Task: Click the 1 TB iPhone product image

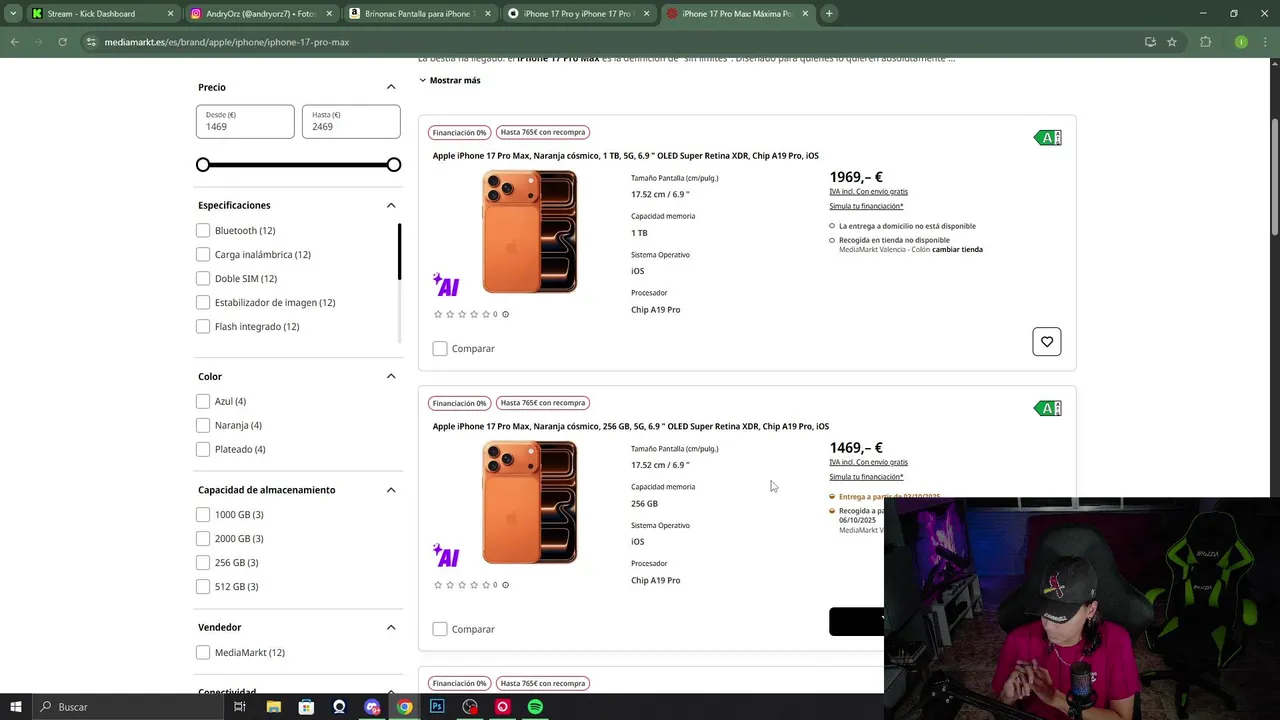Action: pos(529,231)
